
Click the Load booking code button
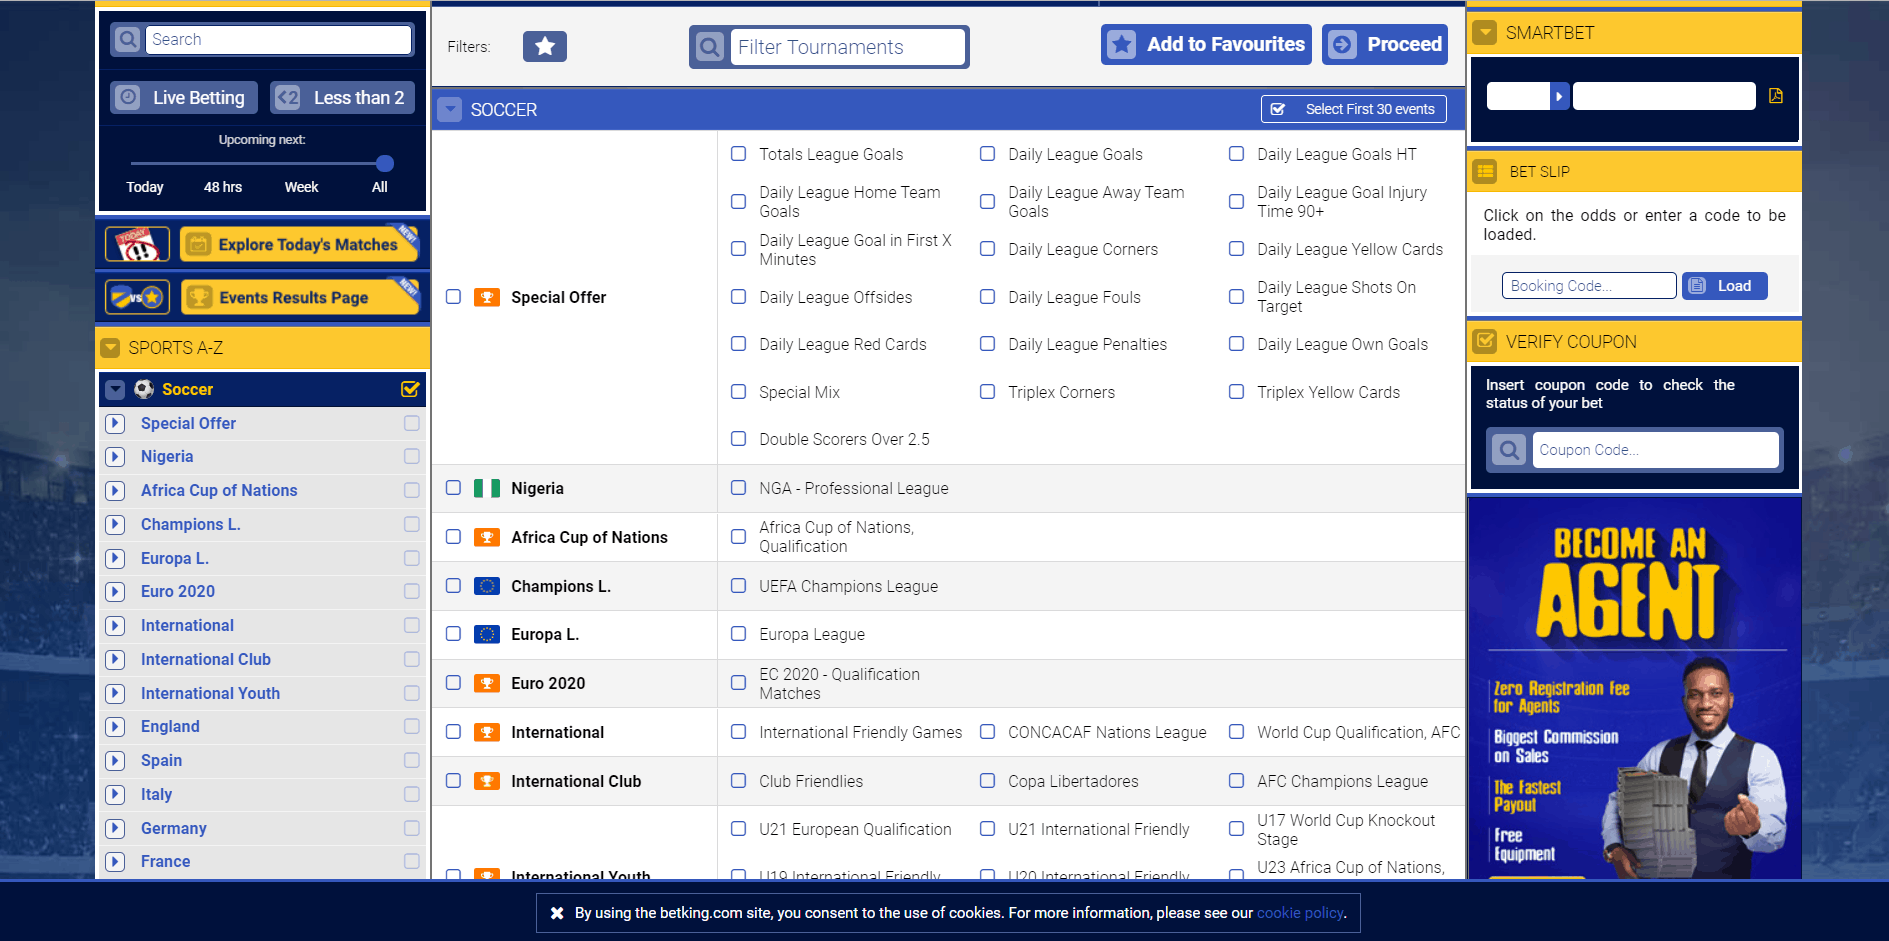click(x=1725, y=286)
